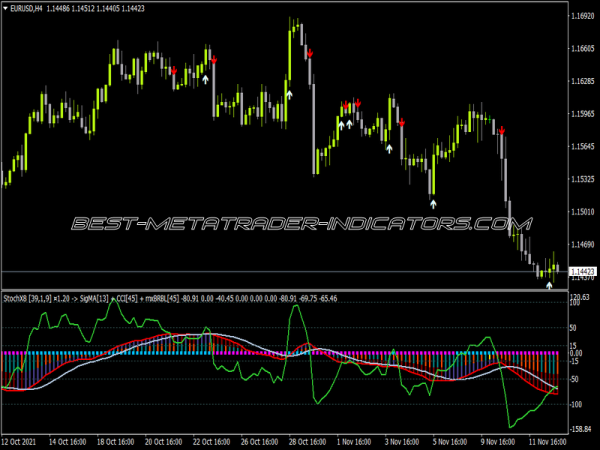
Task: Select the red sell arrow near 20 Oct 16:00
Action: (174, 71)
